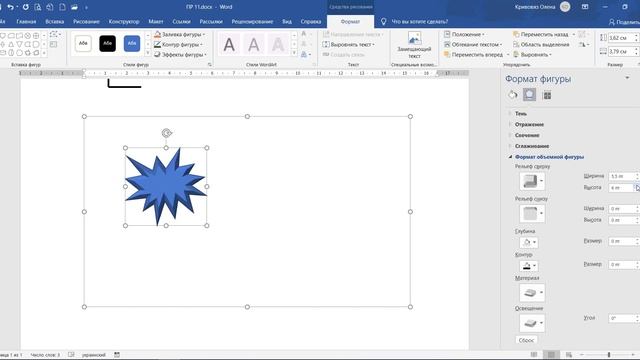640x360 pixels.
Task: Click the draw text box icon
Action: (x=53, y=44)
